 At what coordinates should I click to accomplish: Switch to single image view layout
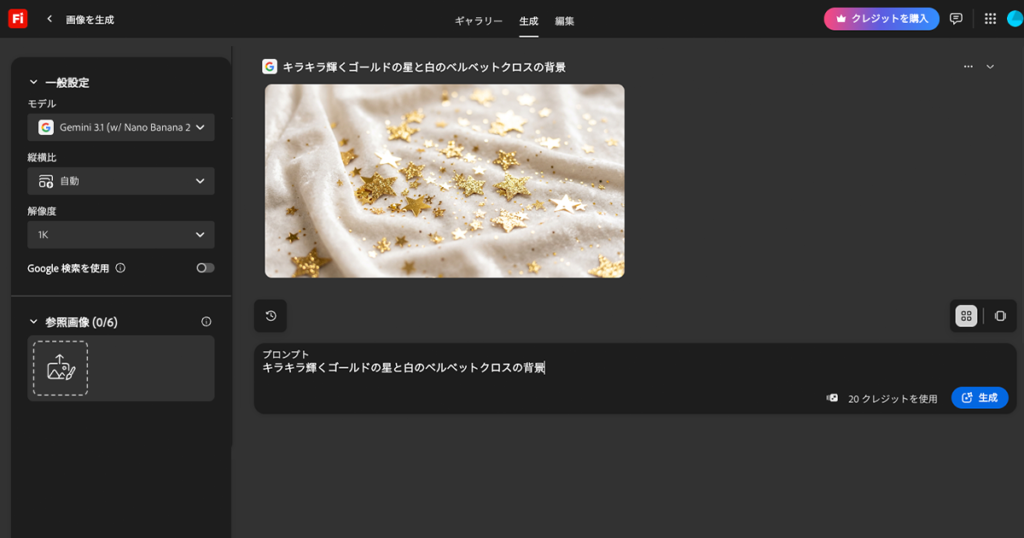point(1000,316)
